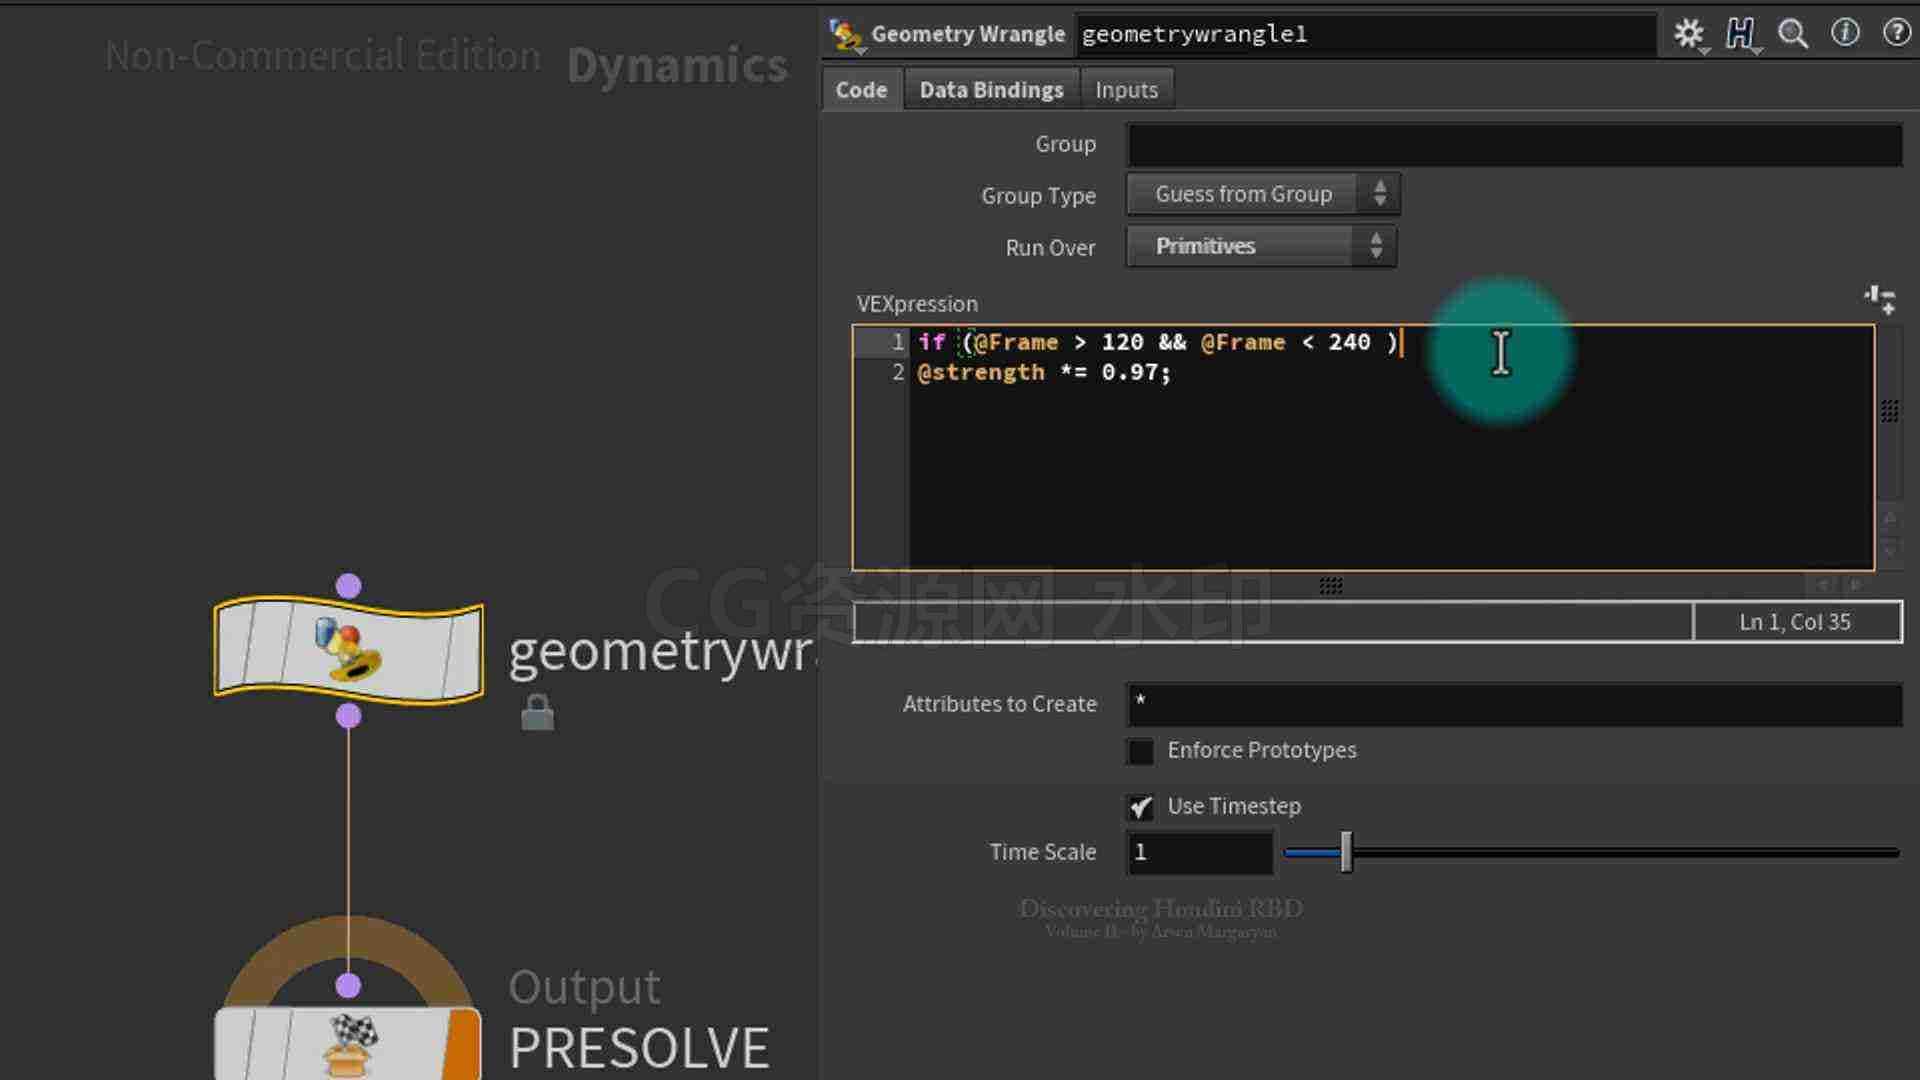1920x1080 pixels.
Task: Click the VEXpression editor resize grip at bottom
Action: pos(1330,586)
